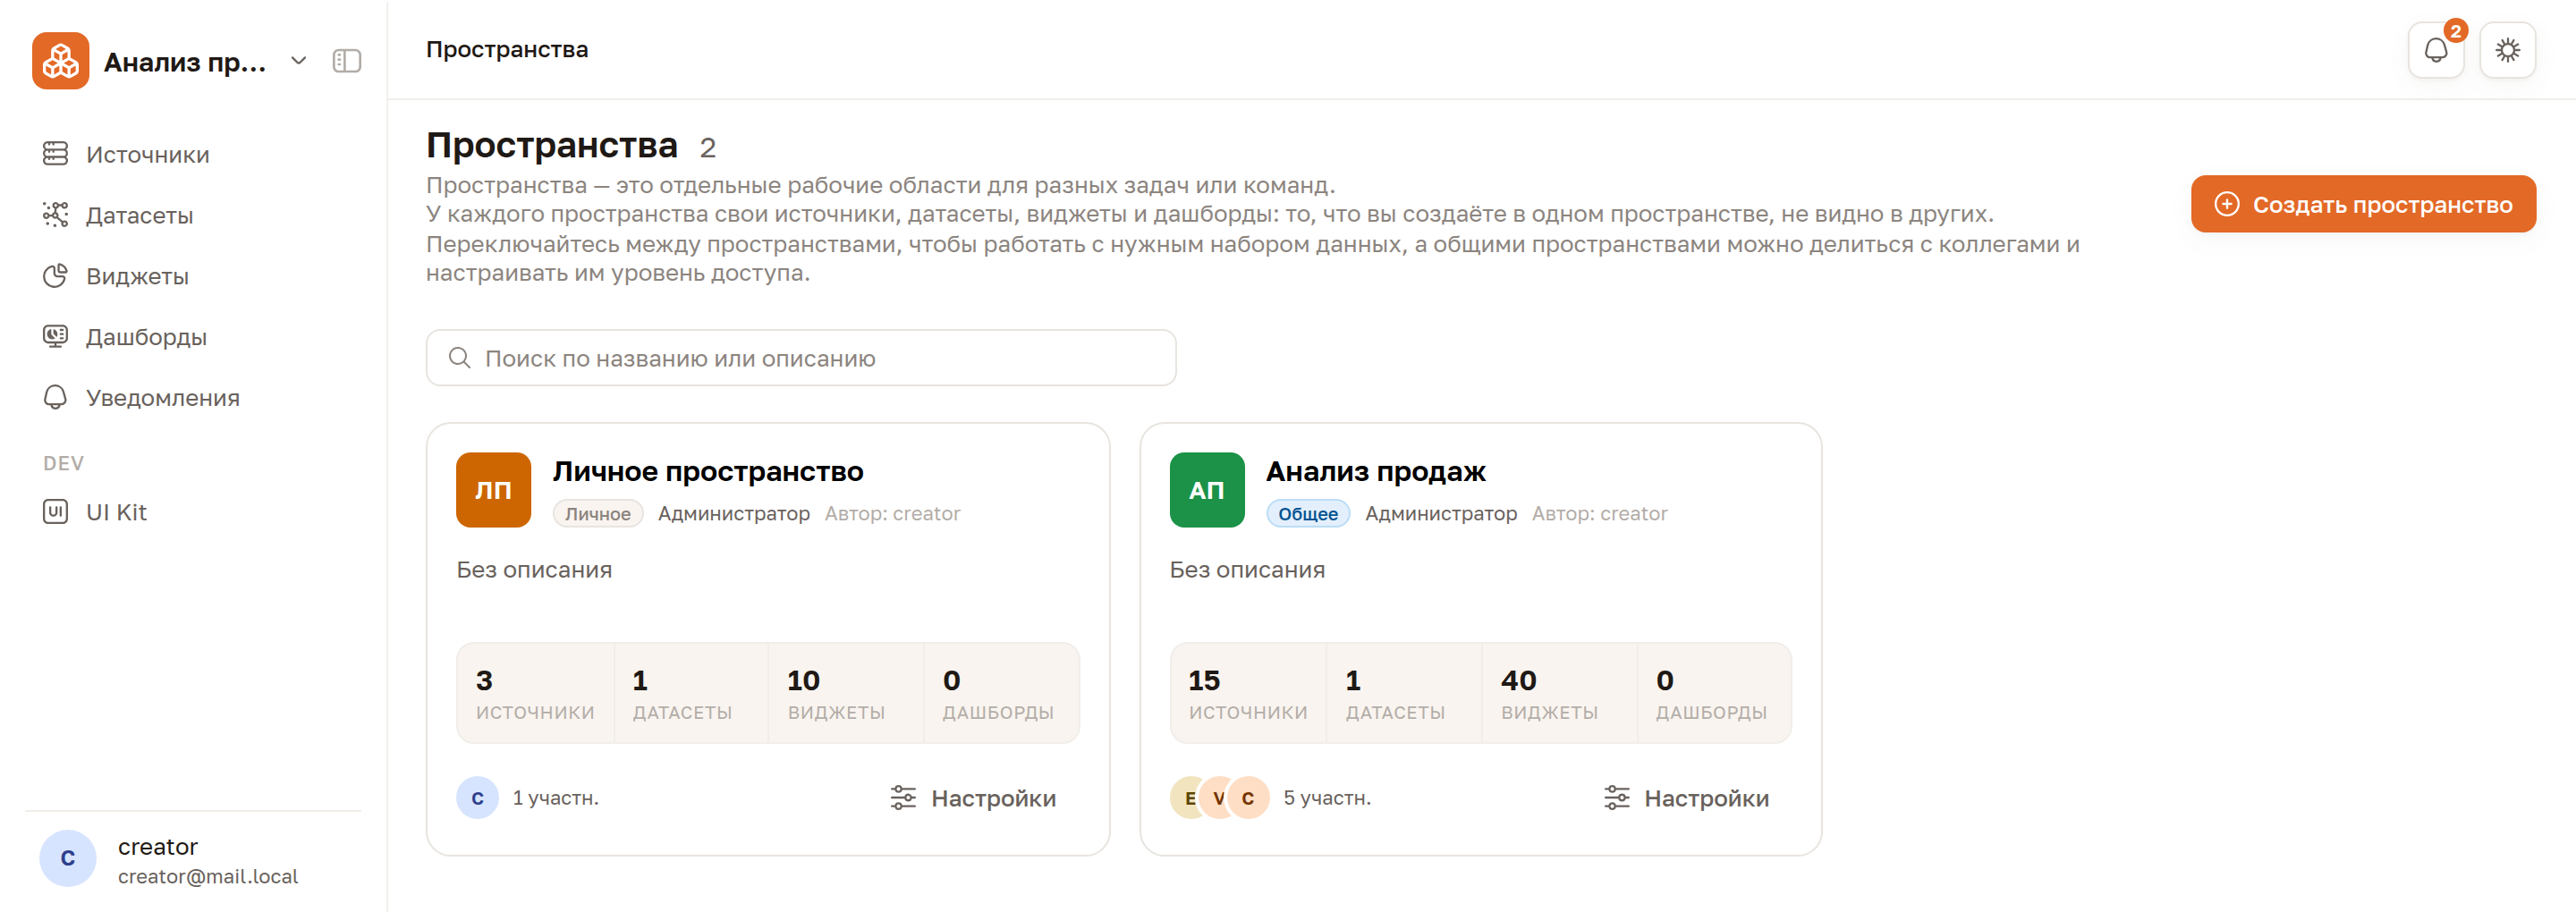Click plus icon on create button
This screenshot has height=912, width=2576.
[2226, 204]
